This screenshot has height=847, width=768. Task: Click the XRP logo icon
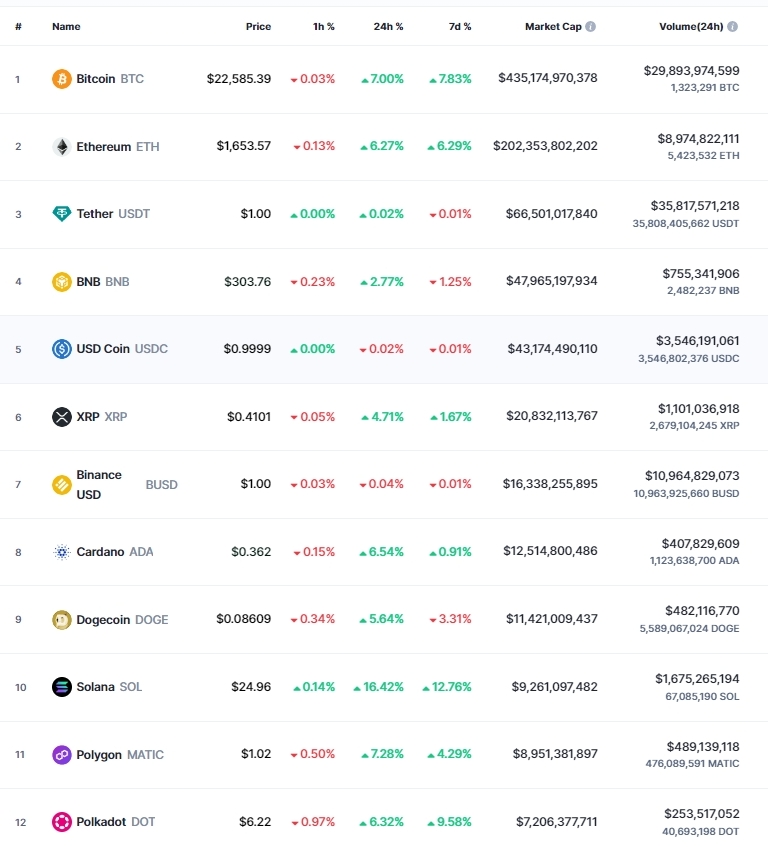[x=62, y=417]
